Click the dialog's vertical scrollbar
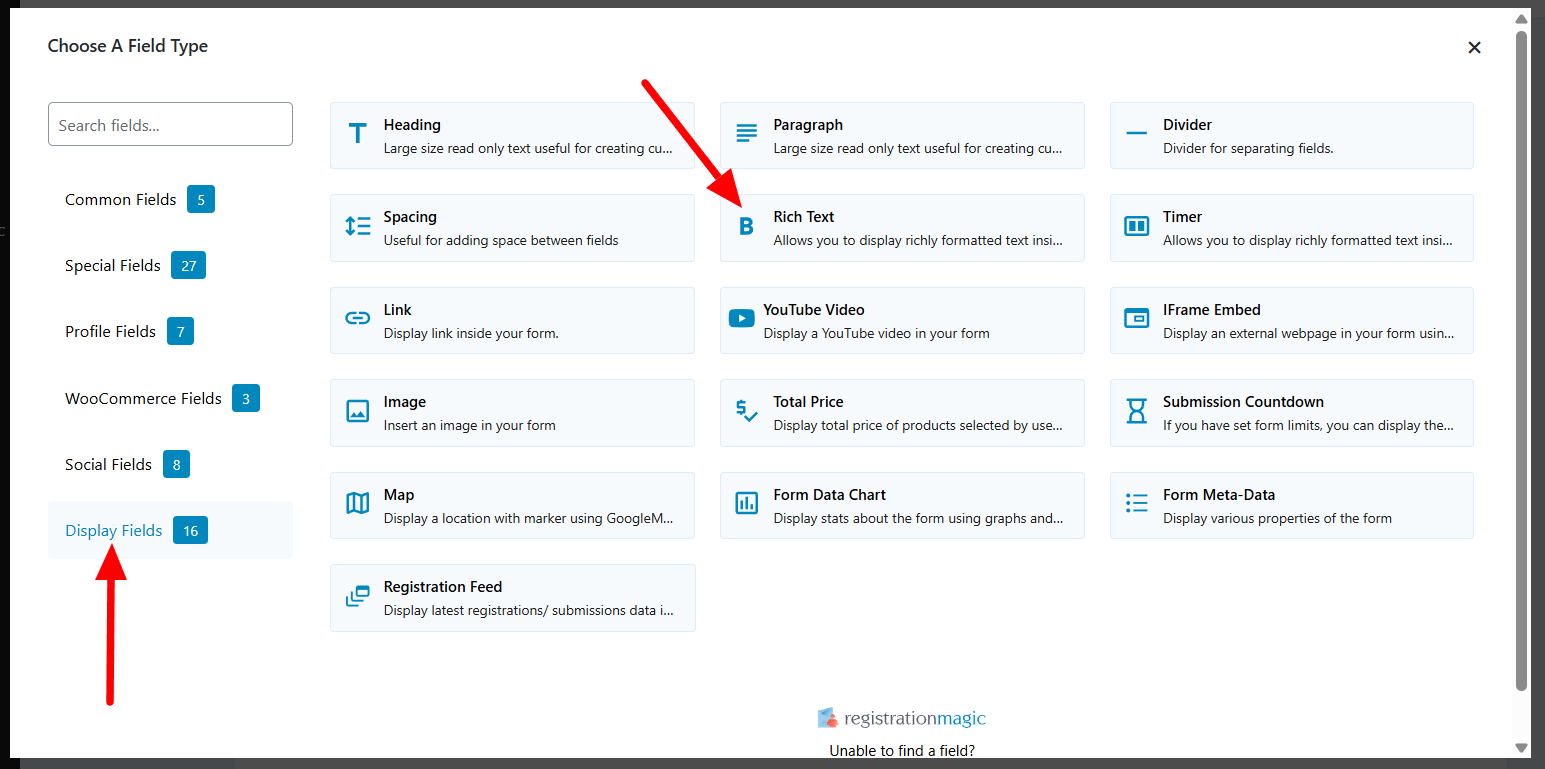 1521,360
